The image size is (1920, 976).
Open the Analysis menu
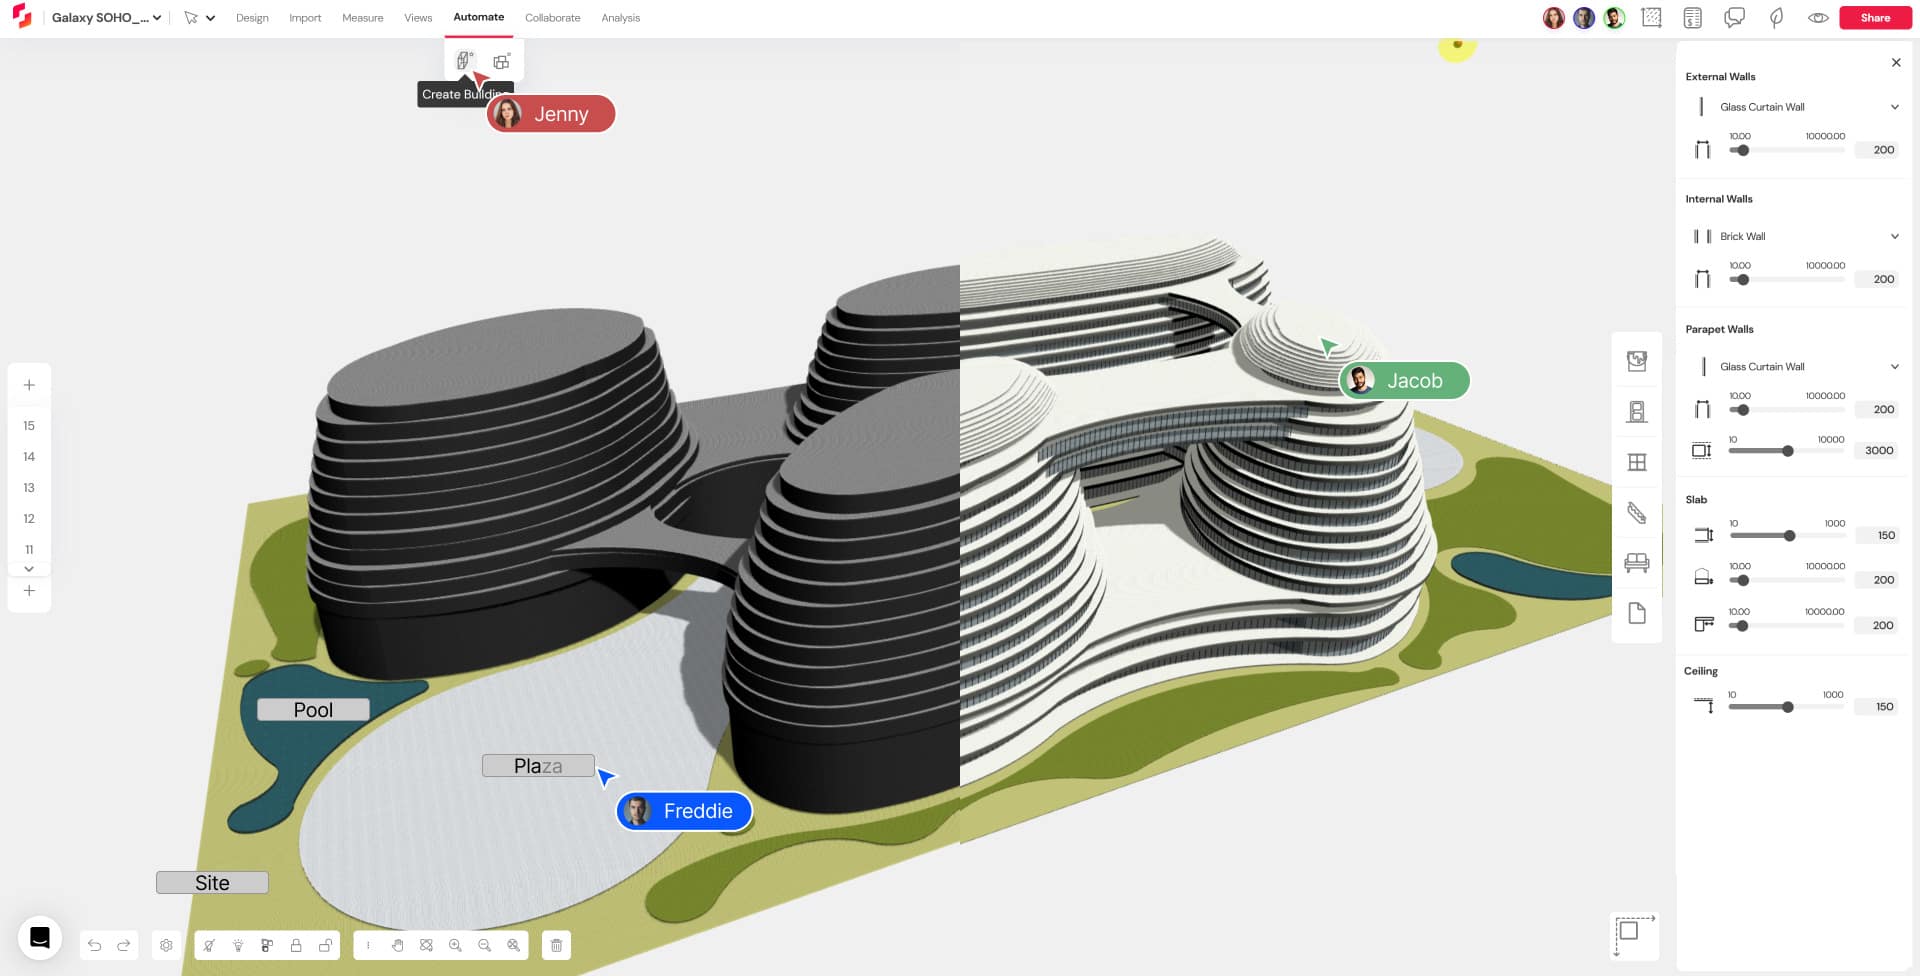[x=620, y=18]
